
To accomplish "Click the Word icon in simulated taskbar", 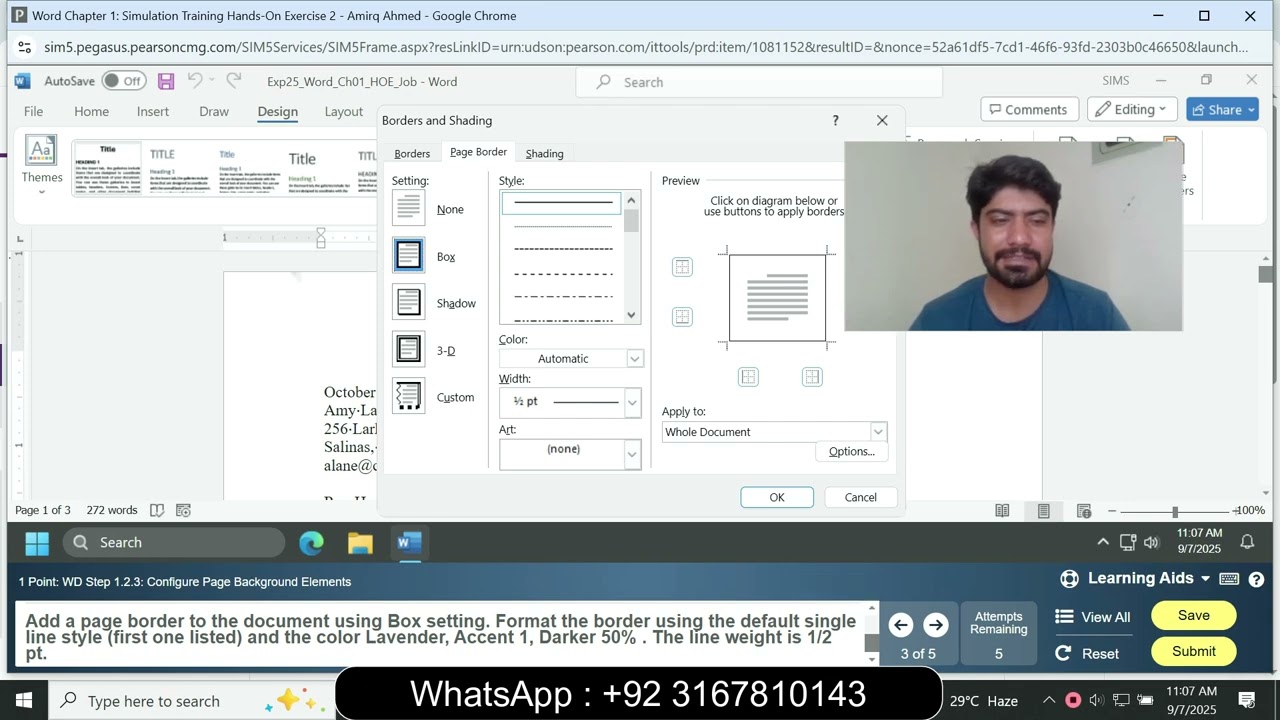I will (409, 542).
